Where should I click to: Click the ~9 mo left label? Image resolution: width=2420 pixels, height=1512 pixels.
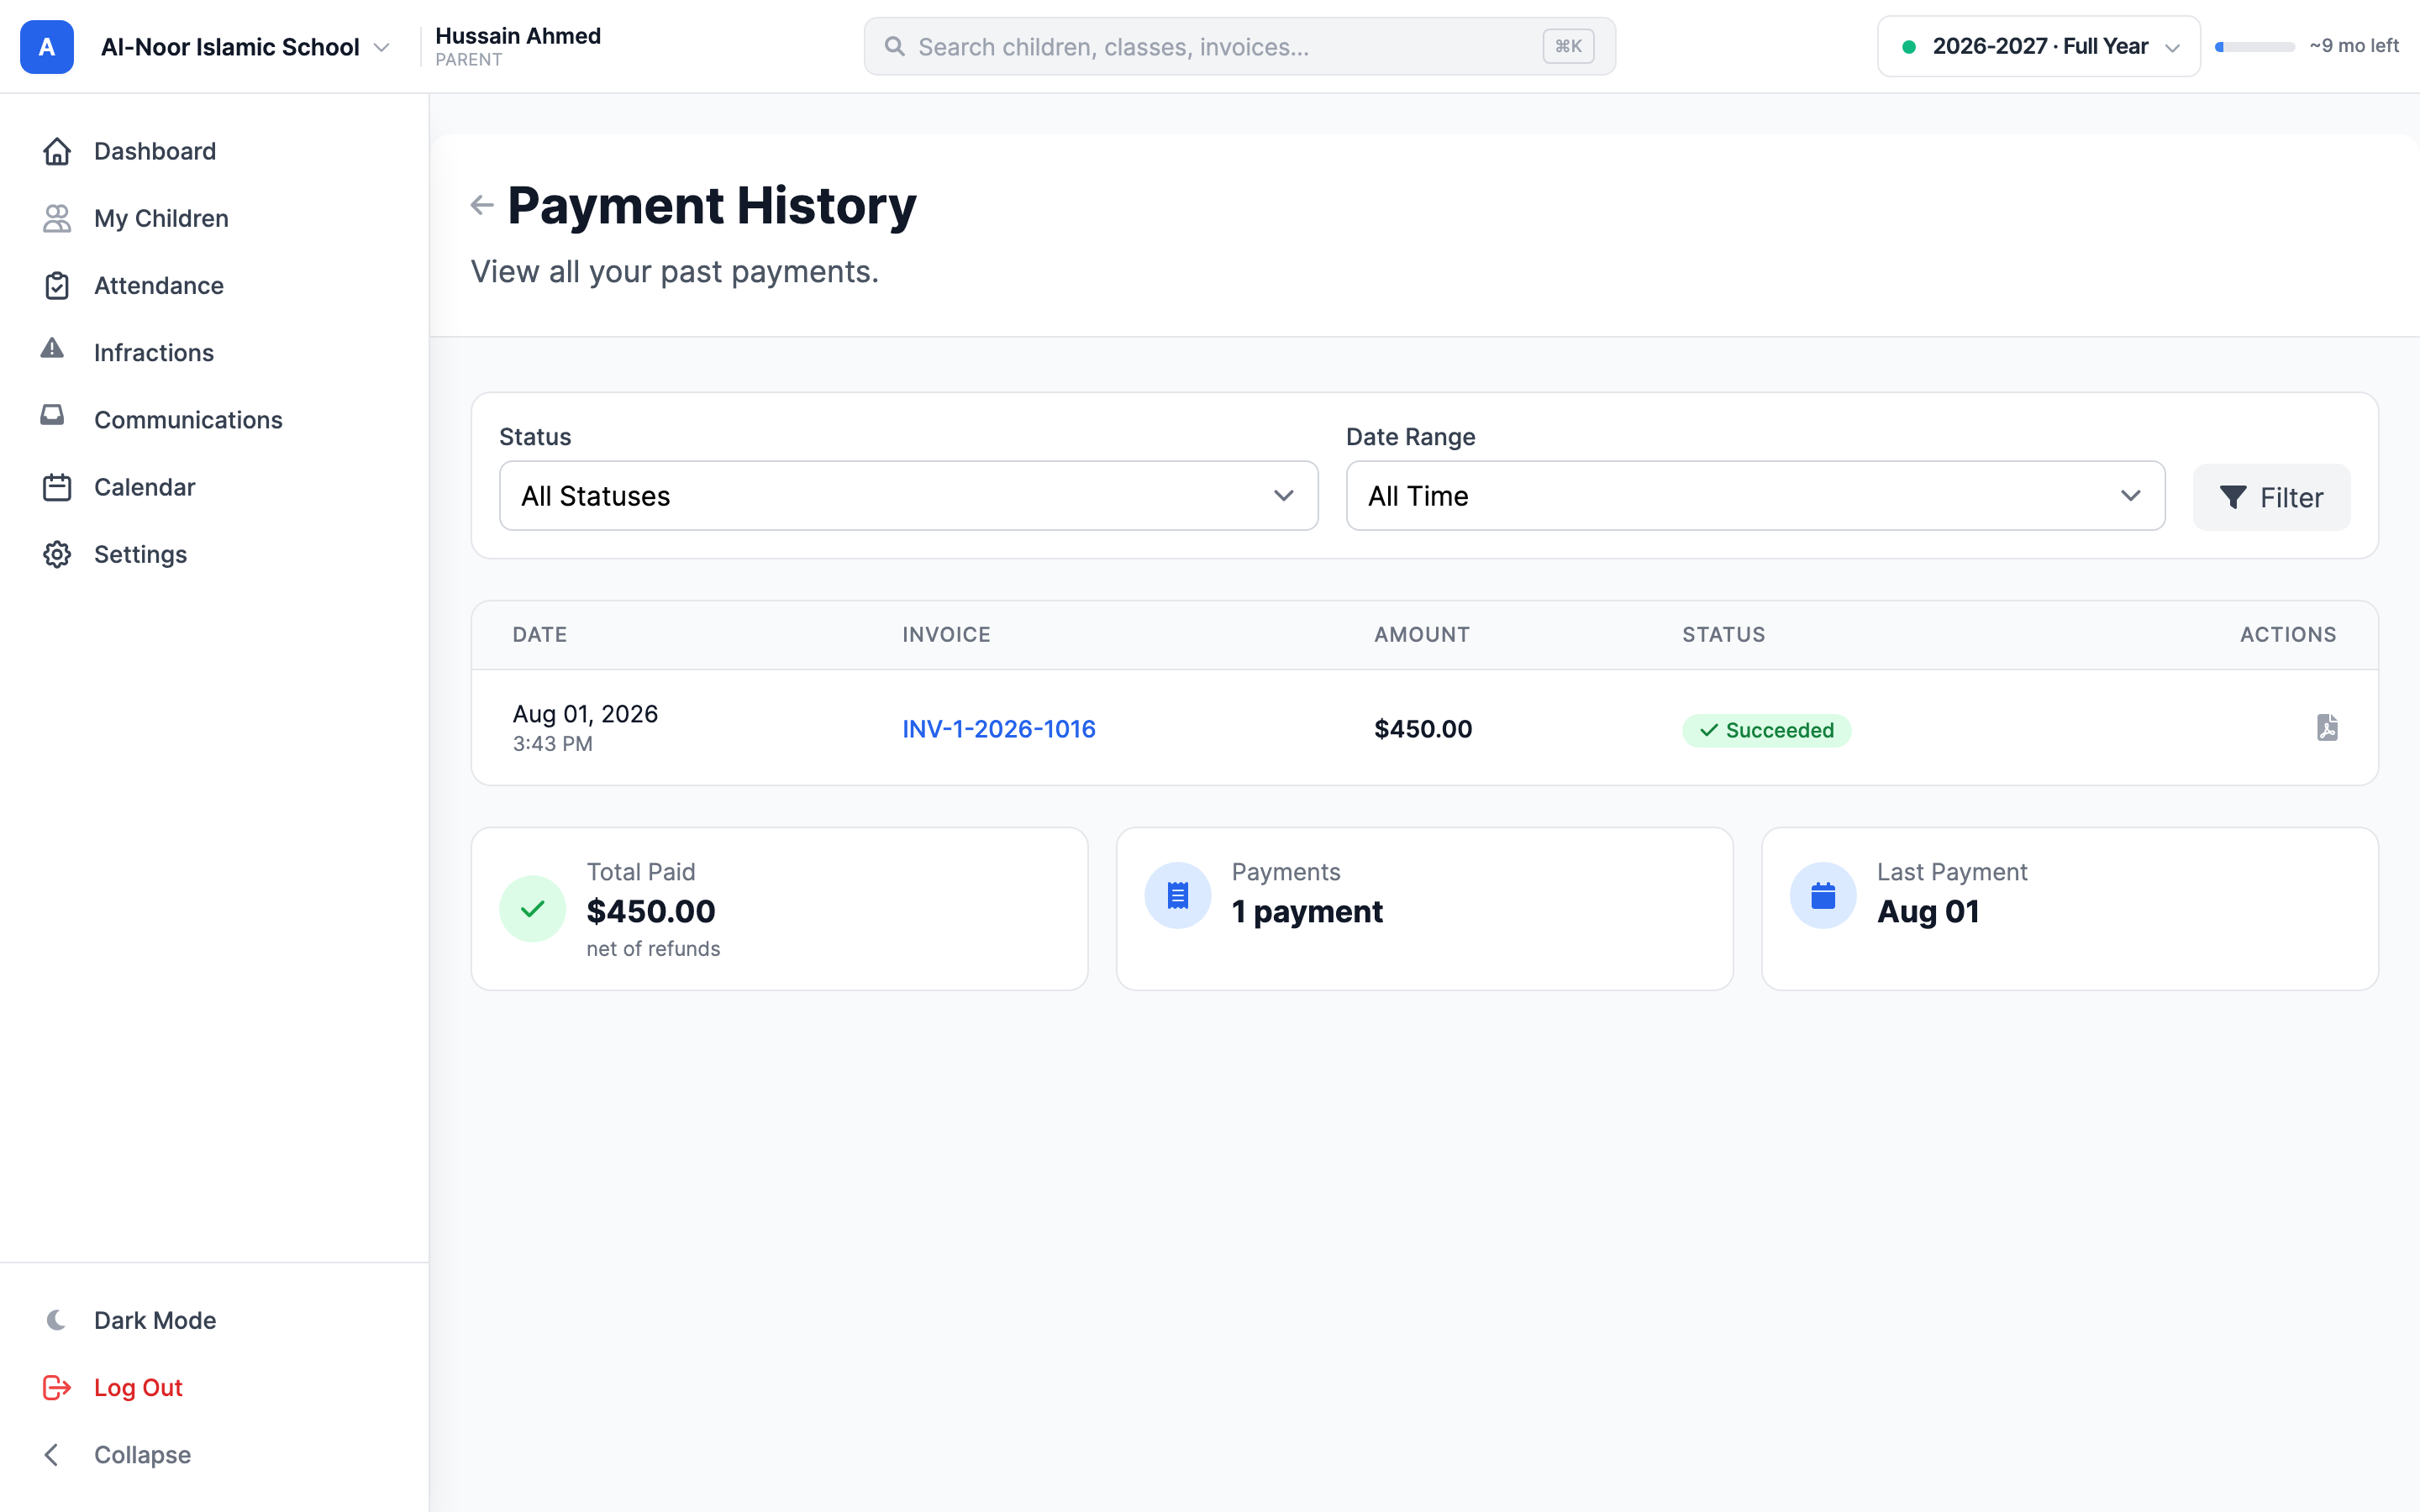pyautogui.click(x=2353, y=46)
